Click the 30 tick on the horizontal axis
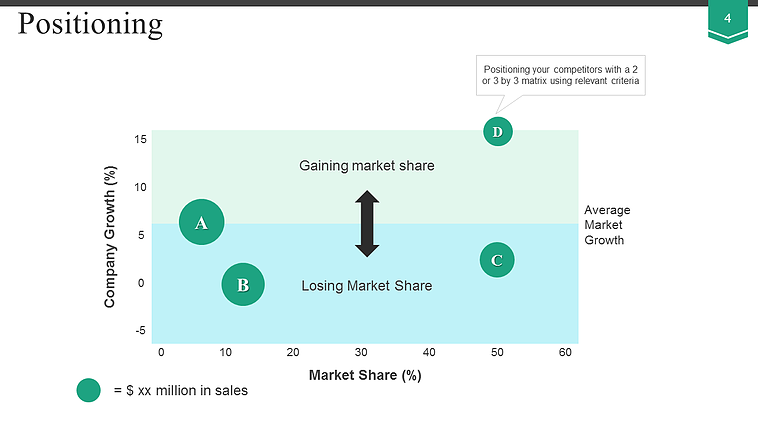The width and height of the screenshot is (758, 426). tap(361, 352)
